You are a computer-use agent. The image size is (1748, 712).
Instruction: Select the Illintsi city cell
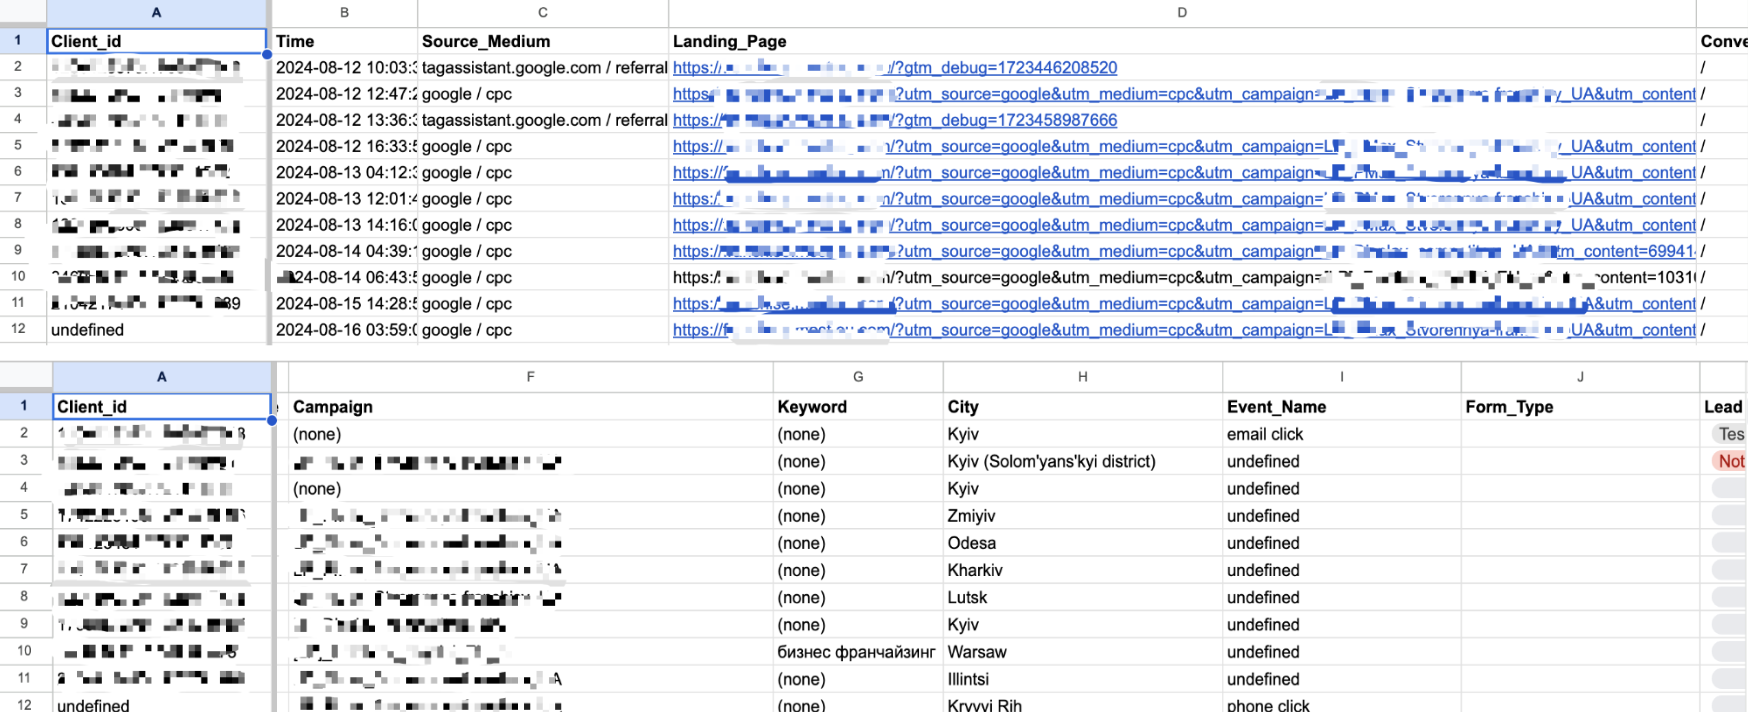point(1082,678)
